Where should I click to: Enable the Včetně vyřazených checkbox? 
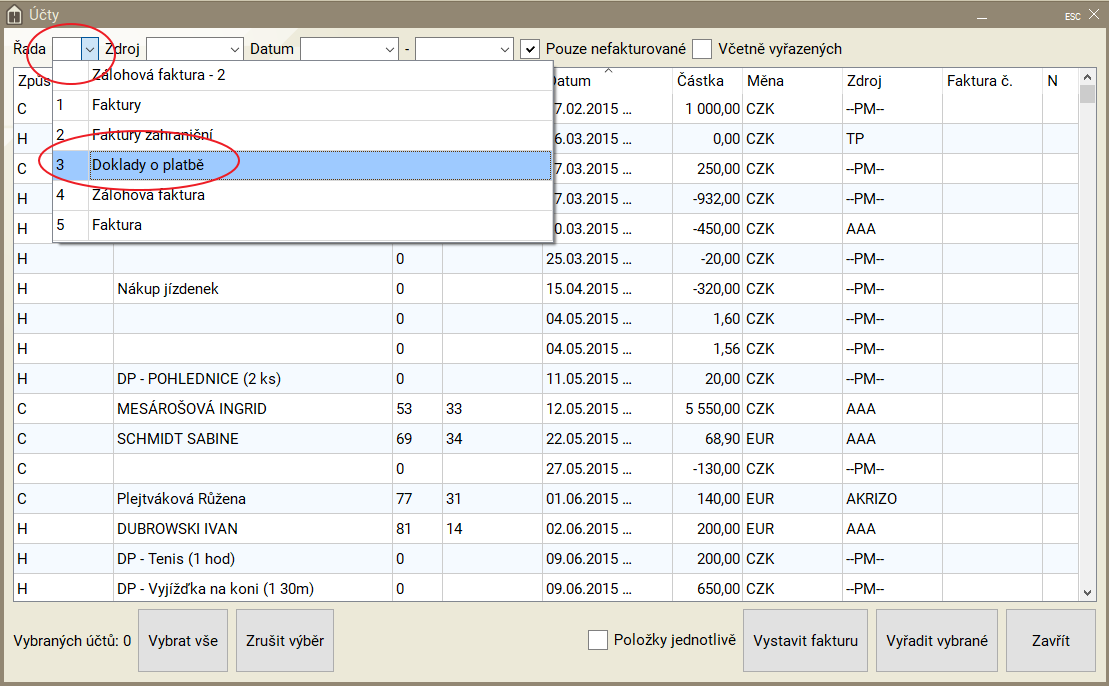click(703, 49)
